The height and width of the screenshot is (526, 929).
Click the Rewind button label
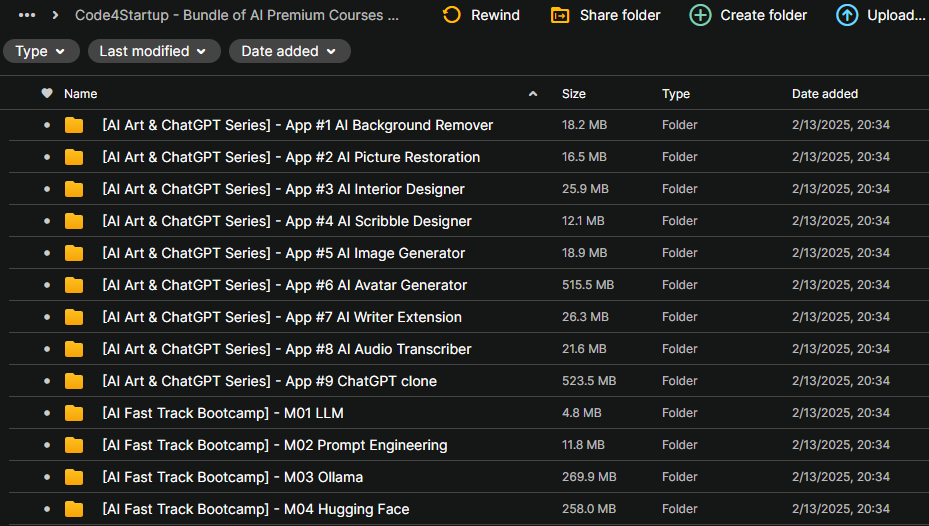coord(495,15)
